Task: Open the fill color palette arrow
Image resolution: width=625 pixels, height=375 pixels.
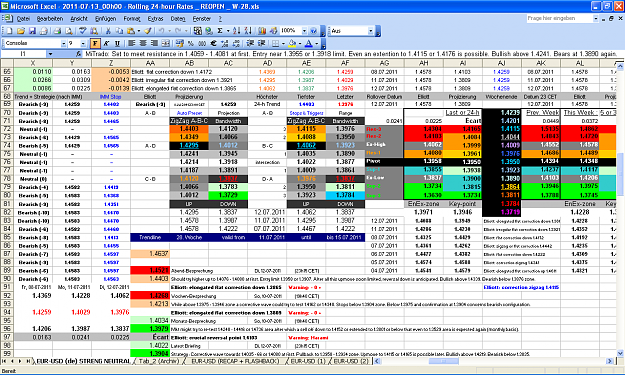Action: 300,43
